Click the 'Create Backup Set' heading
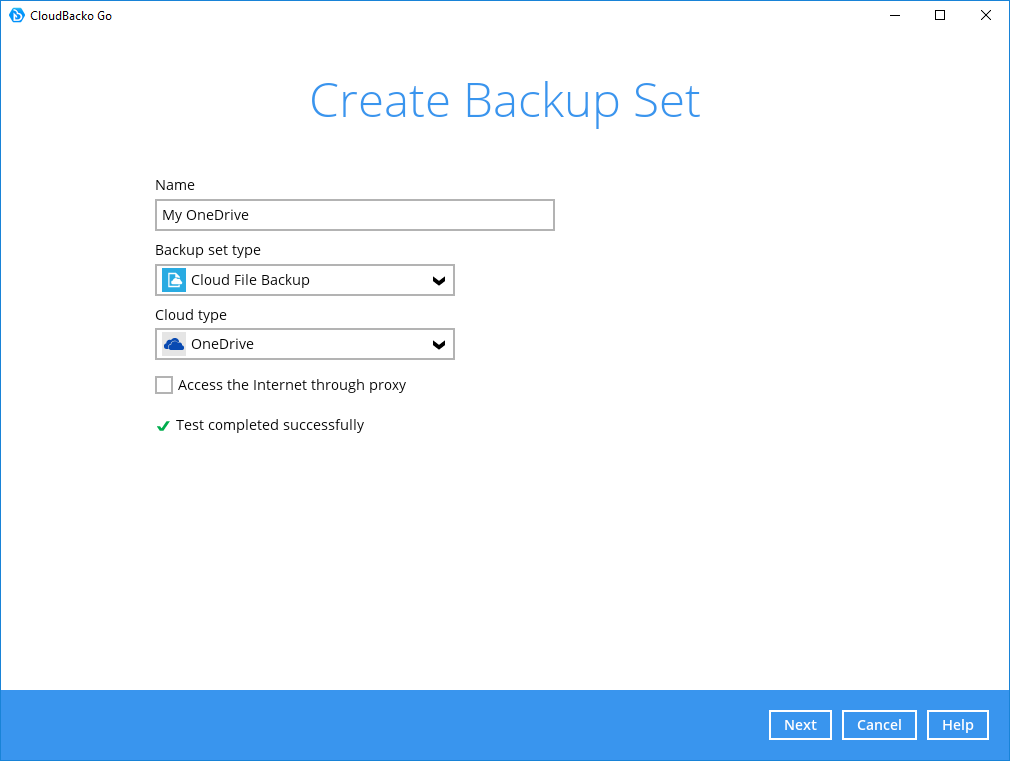Viewport: 1010px width, 761px height. (505, 101)
